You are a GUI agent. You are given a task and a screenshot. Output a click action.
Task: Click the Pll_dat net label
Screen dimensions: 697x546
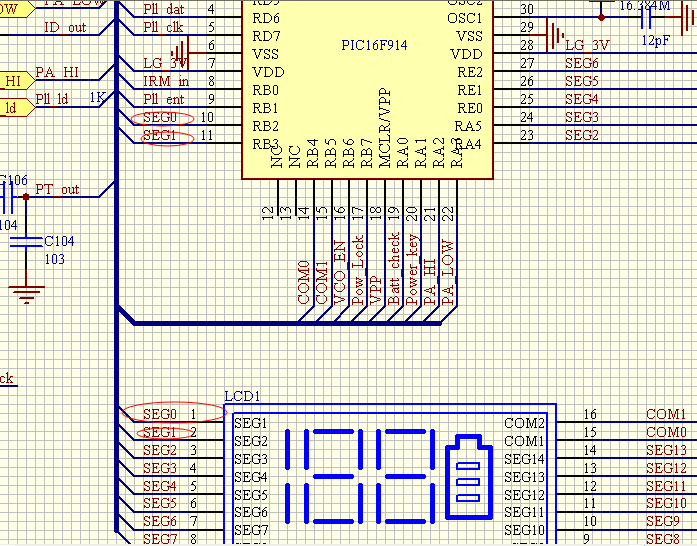click(164, 9)
